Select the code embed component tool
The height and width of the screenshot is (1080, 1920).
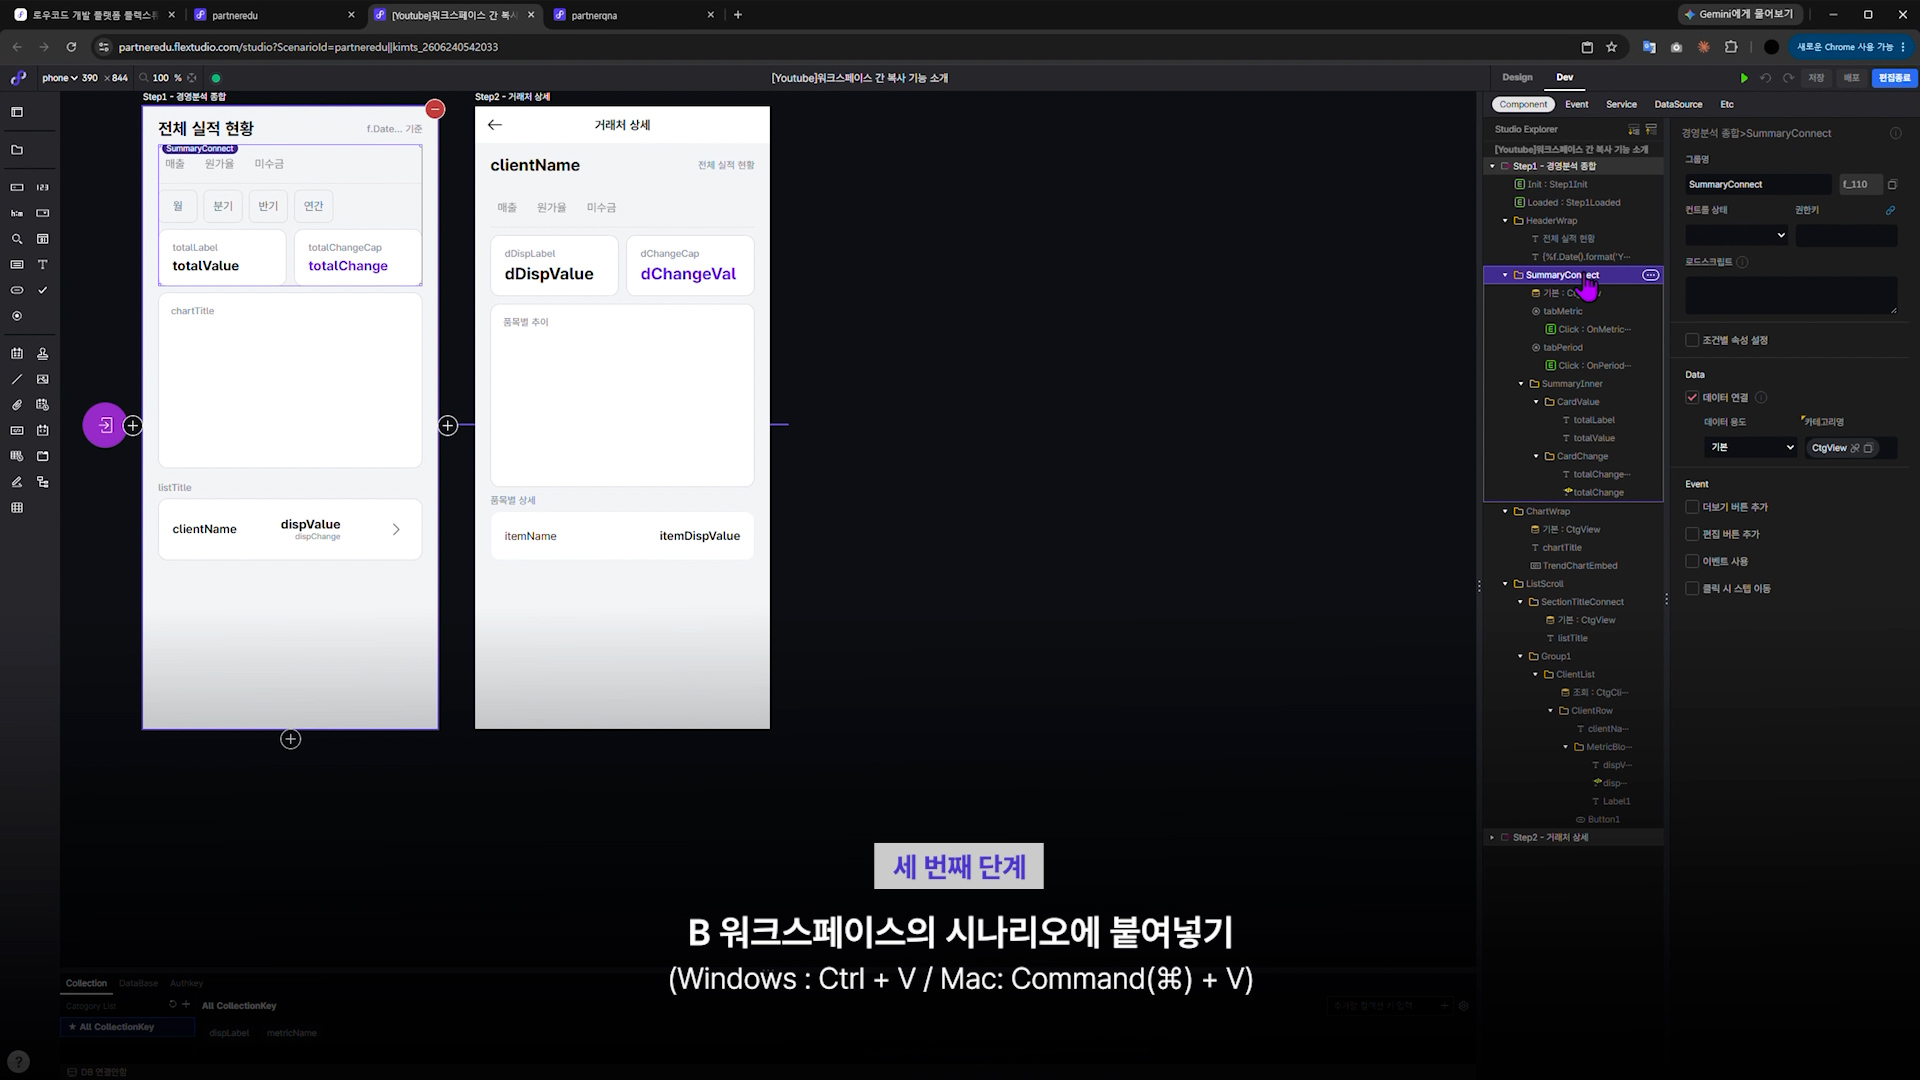17,431
